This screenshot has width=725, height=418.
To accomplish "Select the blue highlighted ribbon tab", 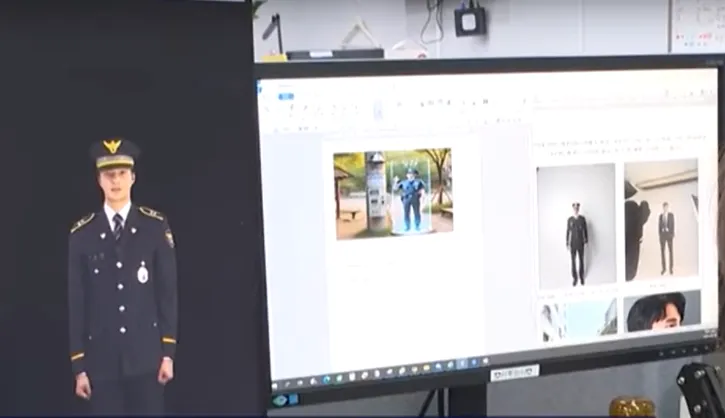I will click(286, 97).
